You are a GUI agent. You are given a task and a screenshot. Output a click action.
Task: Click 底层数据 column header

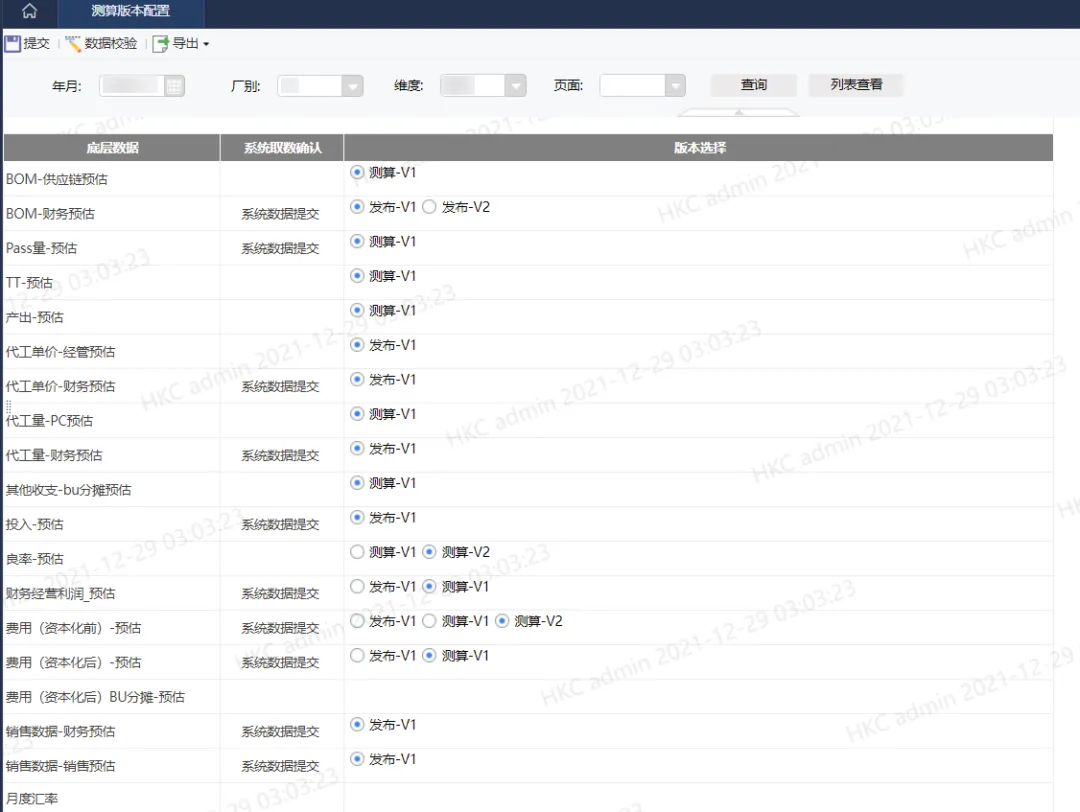pyautogui.click(x=112, y=147)
